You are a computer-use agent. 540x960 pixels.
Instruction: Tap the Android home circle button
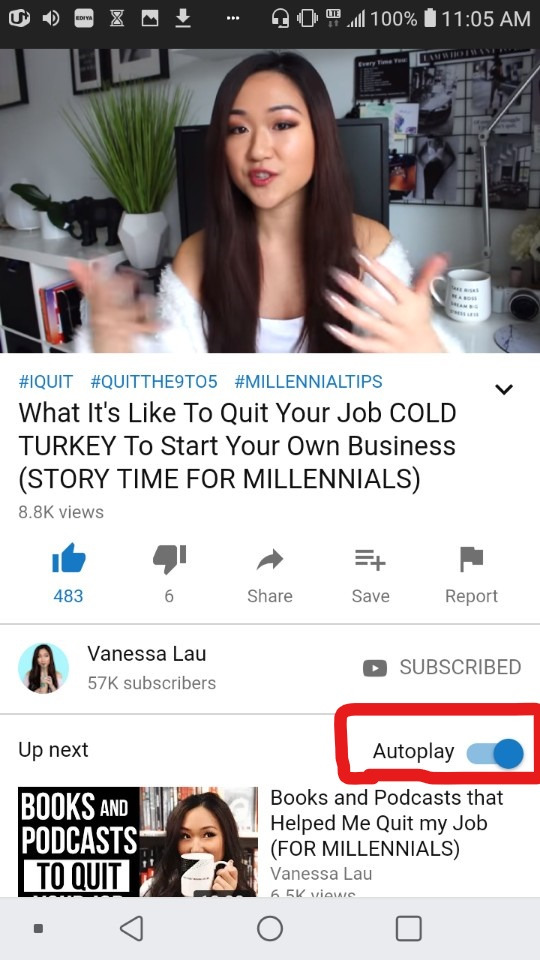tap(270, 928)
